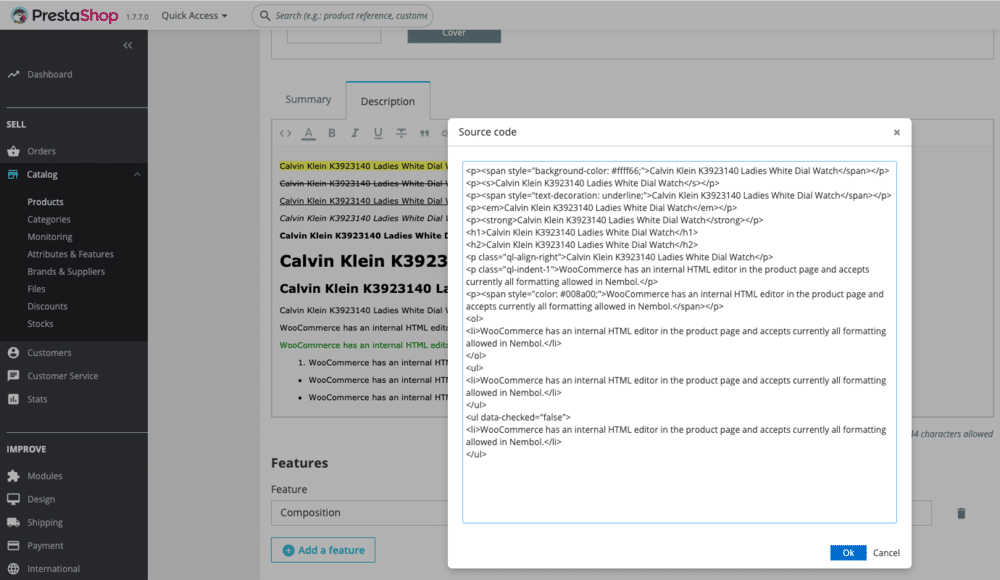This screenshot has width=1000, height=580.
Task: Click the search magnifier icon
Action: pos(265,15)
